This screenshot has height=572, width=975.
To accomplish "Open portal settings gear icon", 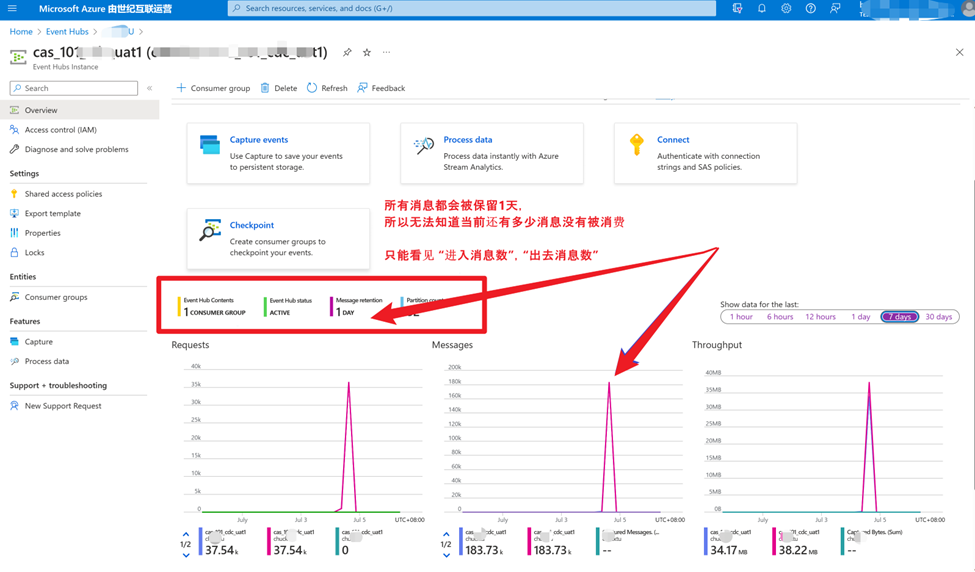I will pyautogui.click(x=786, y=8).
